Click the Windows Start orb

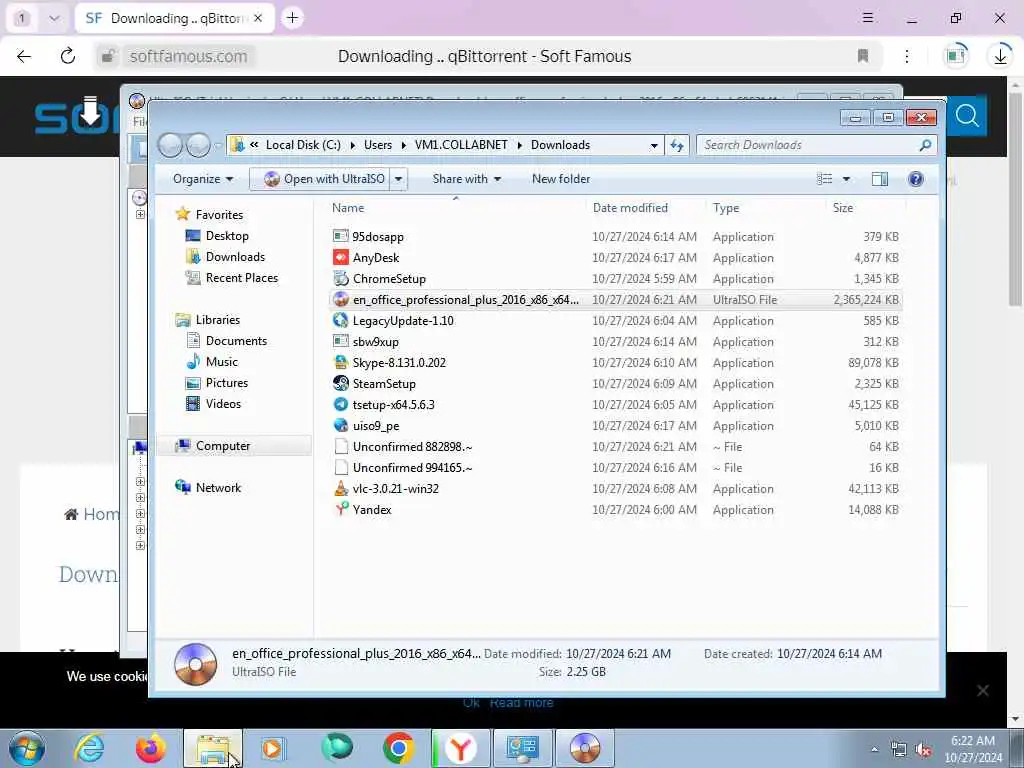point(27,748)
